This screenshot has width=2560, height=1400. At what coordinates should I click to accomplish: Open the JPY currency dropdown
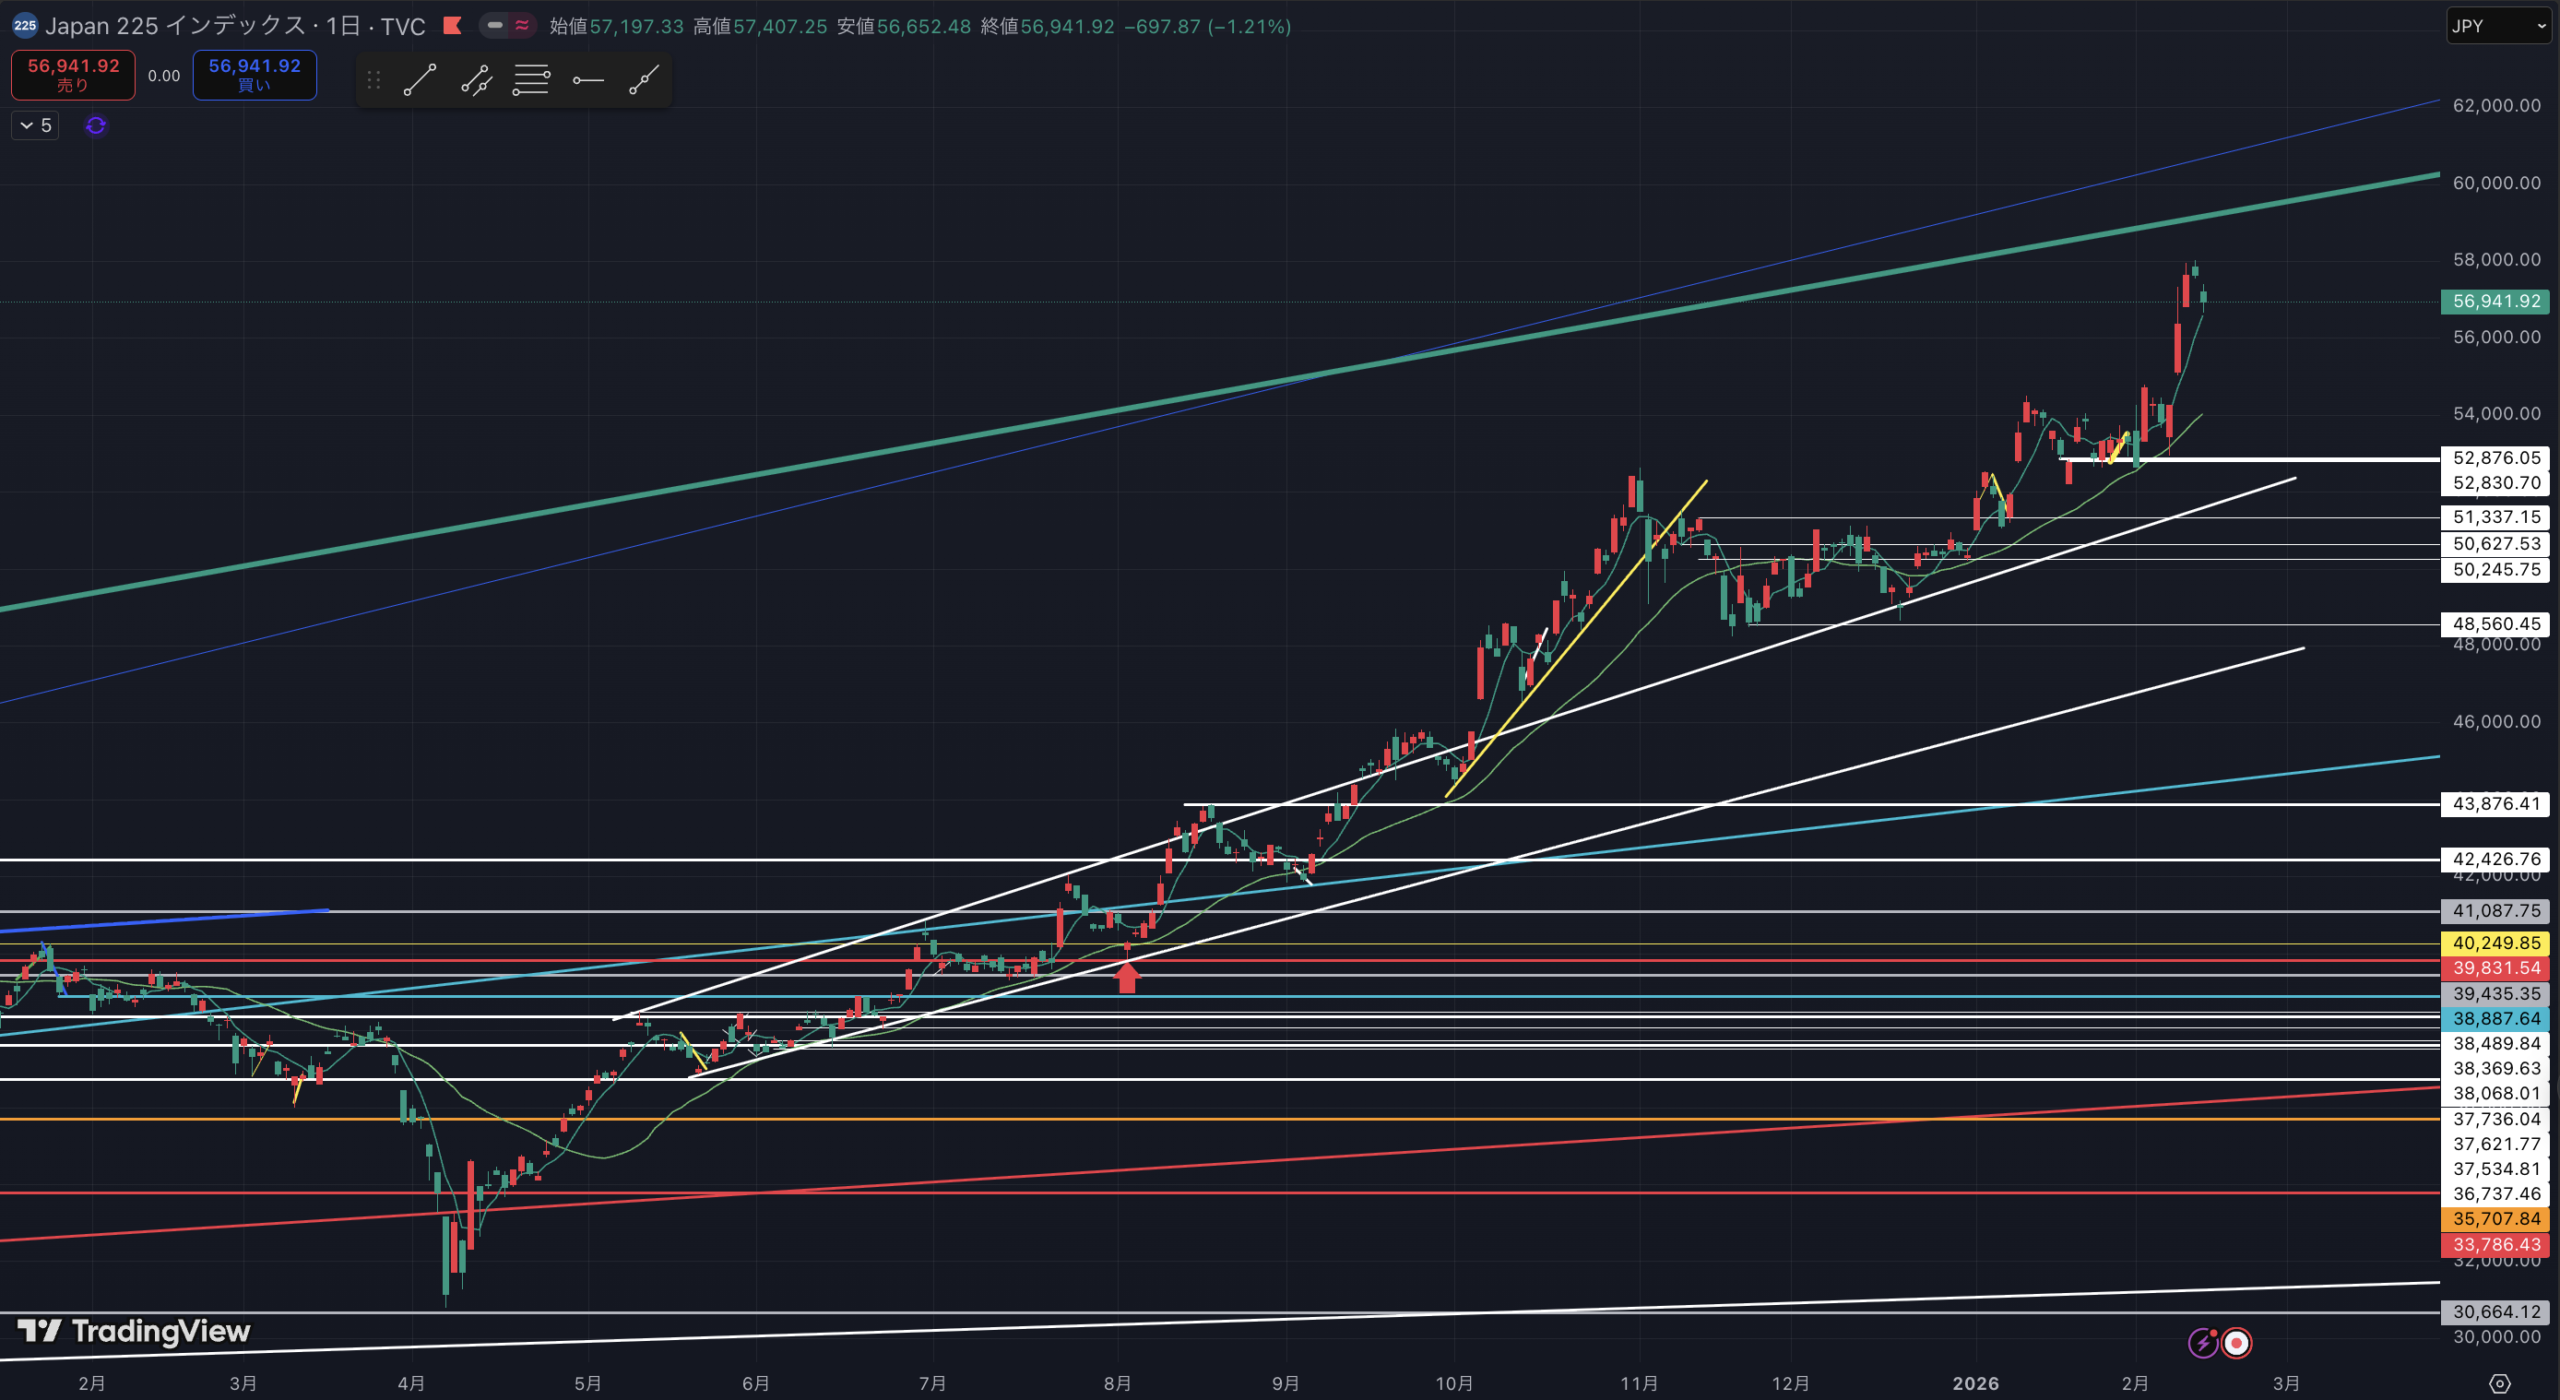2497,27
